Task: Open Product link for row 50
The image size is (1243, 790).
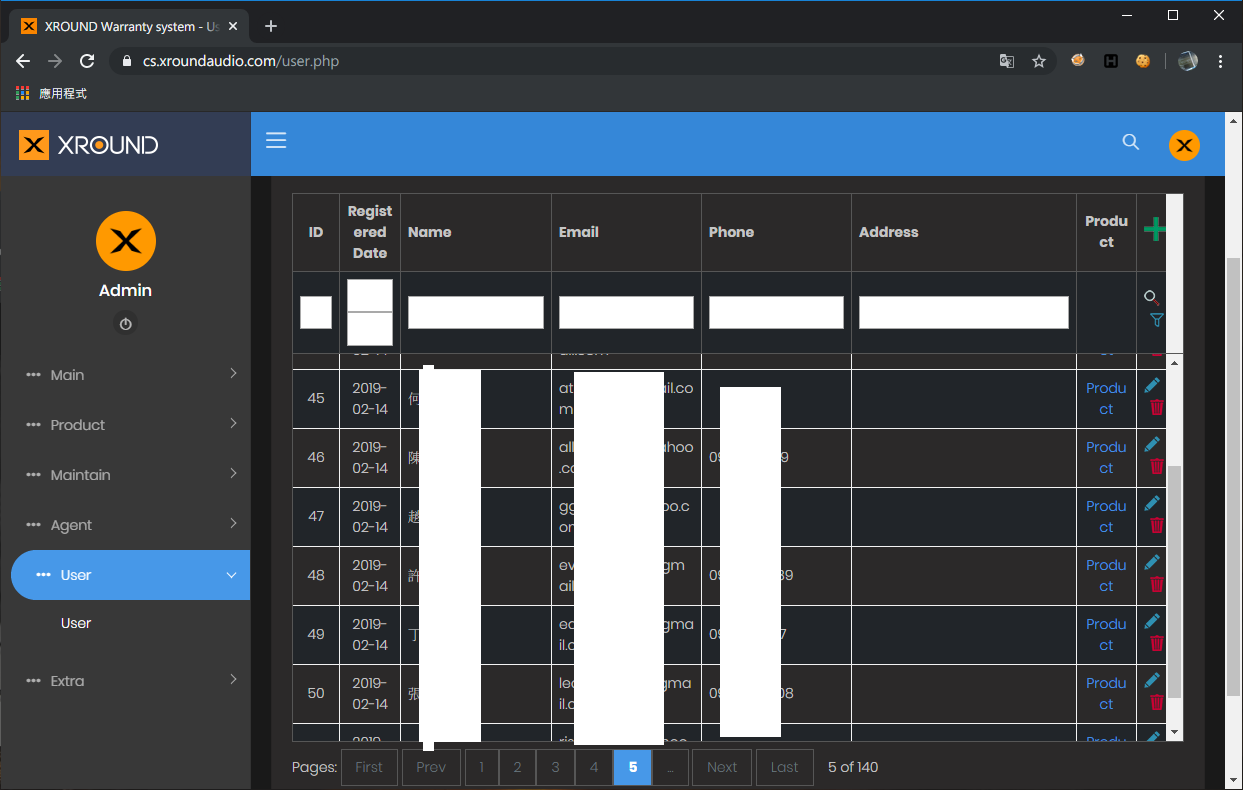Action: tap(1106, 693)
